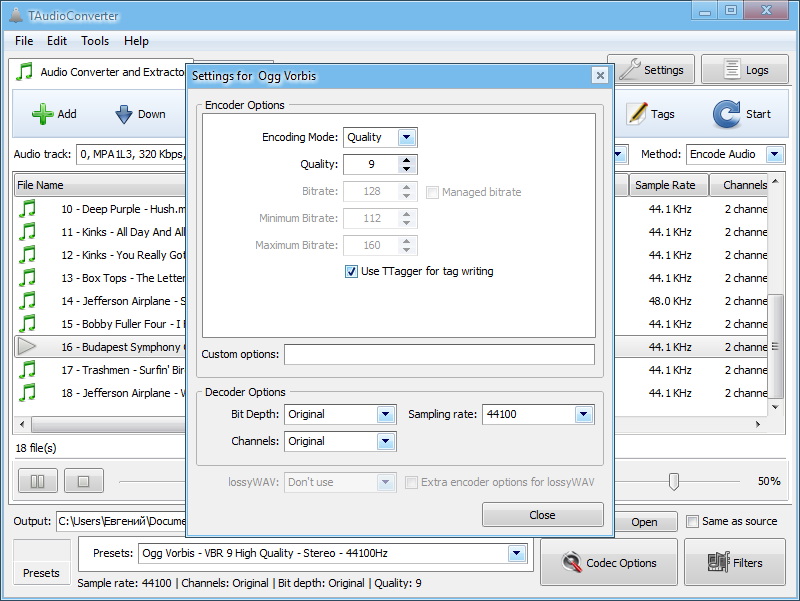The width and height of the screenshot is (800, 601).
Task: Select the Audio Converter and Extractor tab
Action: point(101,72)
